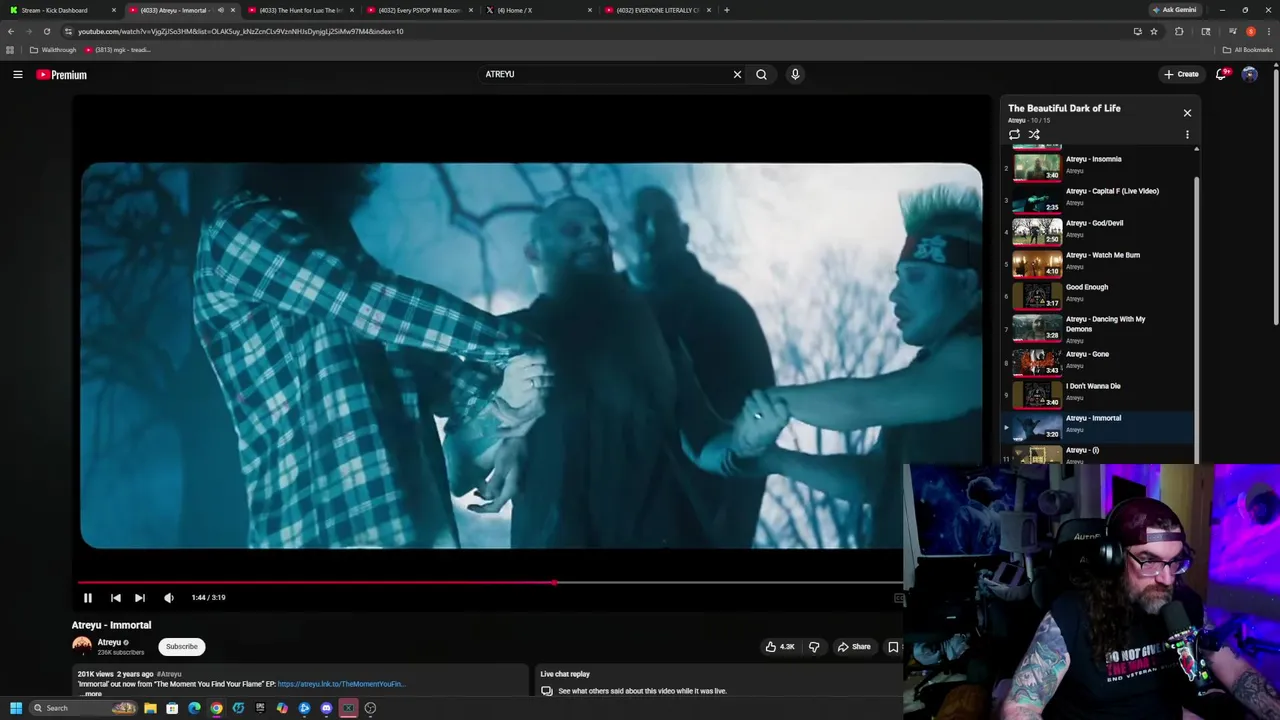1280x720 pixels.
Task: Select Atreyu - God/Devil in playlist
Action: point(1098,229)
